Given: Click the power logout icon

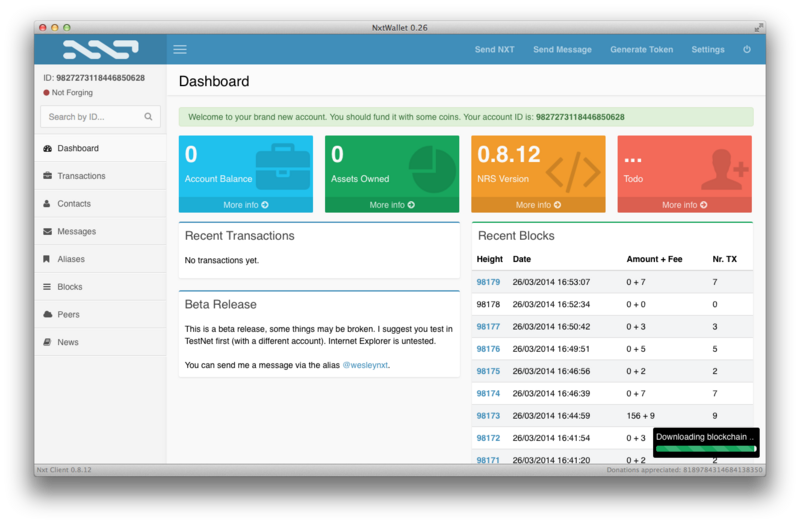Looking at the screenshot, I should pos(746,49).
